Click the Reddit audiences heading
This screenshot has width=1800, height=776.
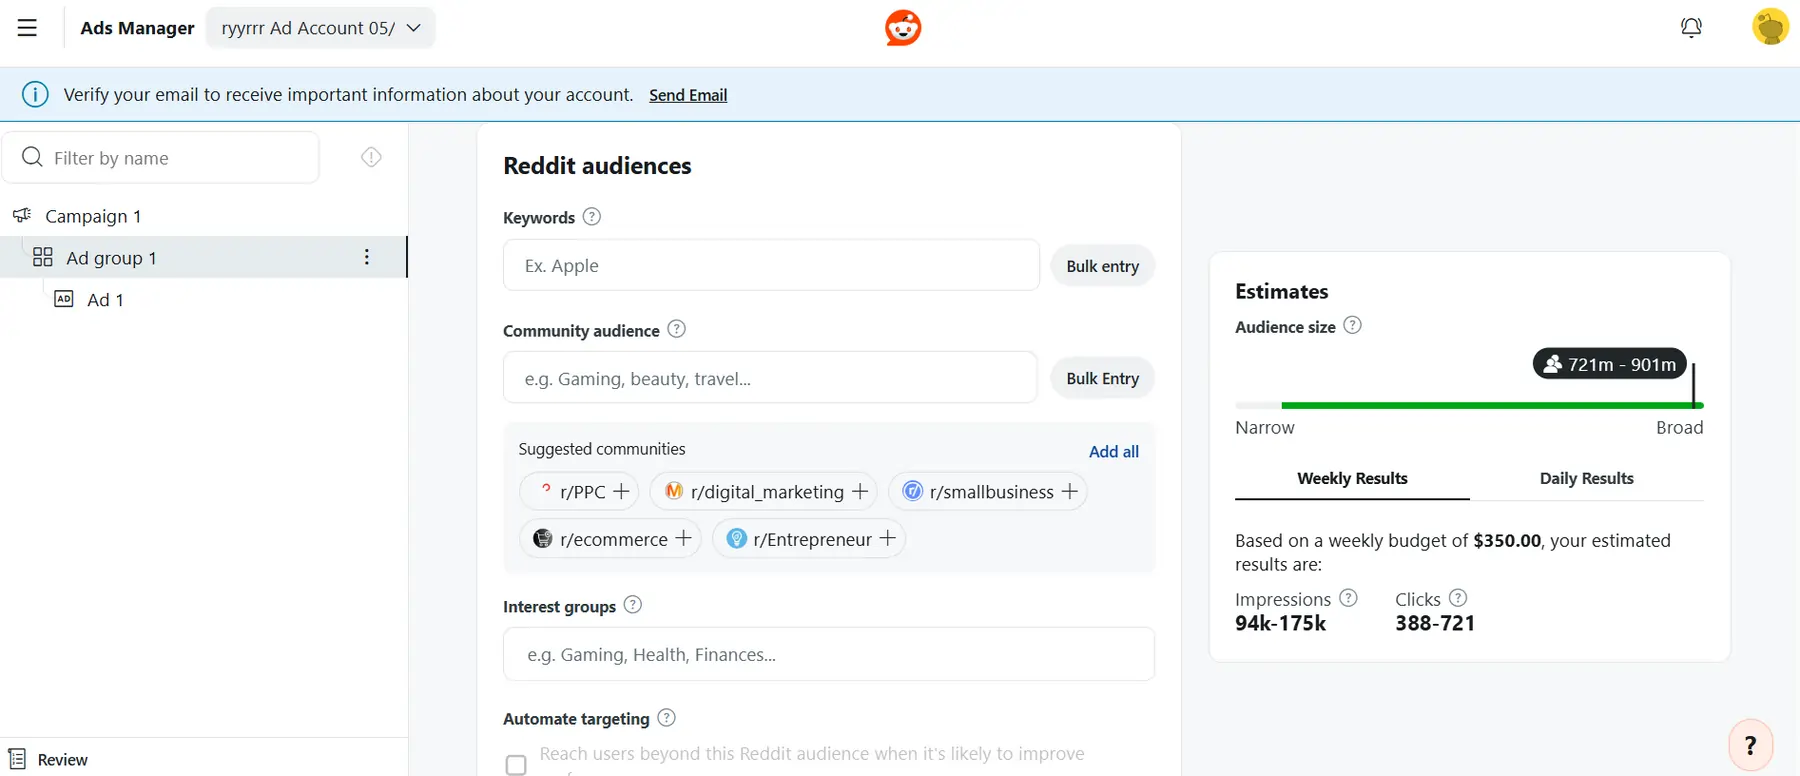[597, 165]
